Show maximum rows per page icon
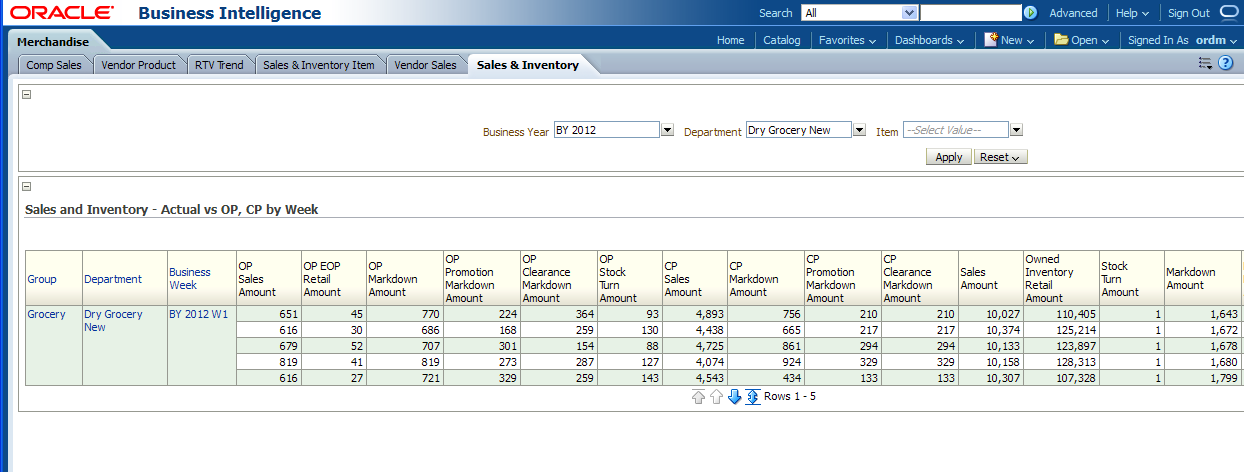The width and height of the screenshot is (1244, 472). pyautogui.click(x=753, y=397)
